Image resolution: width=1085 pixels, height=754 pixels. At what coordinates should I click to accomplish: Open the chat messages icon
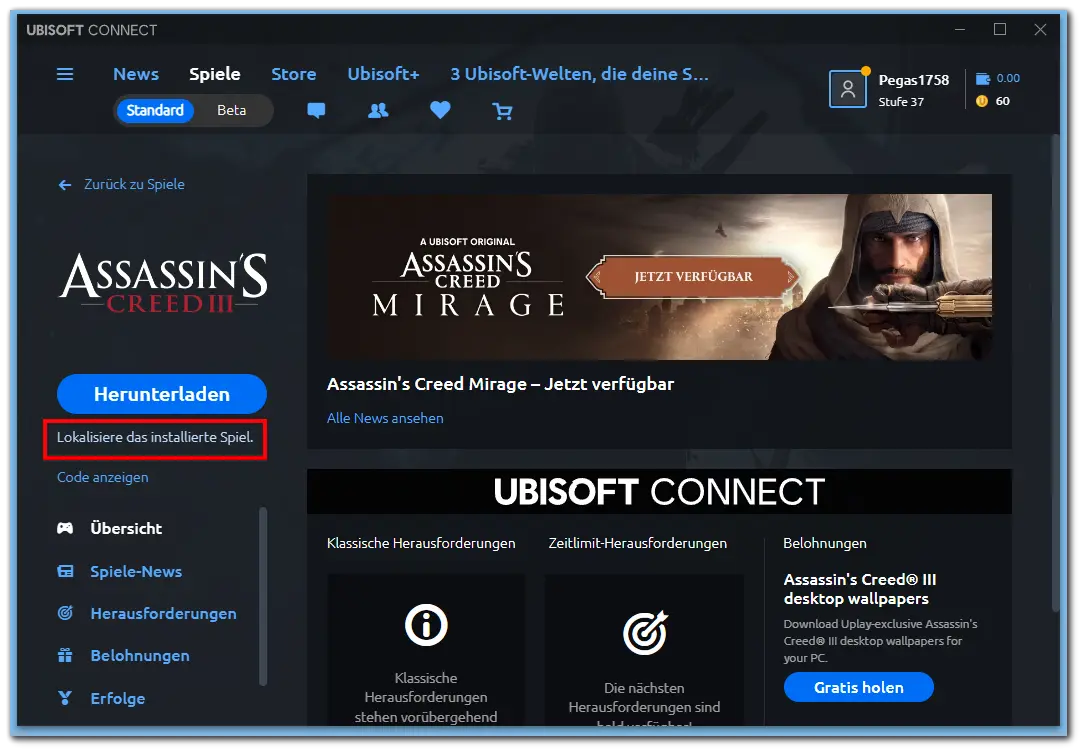(316, 111)
